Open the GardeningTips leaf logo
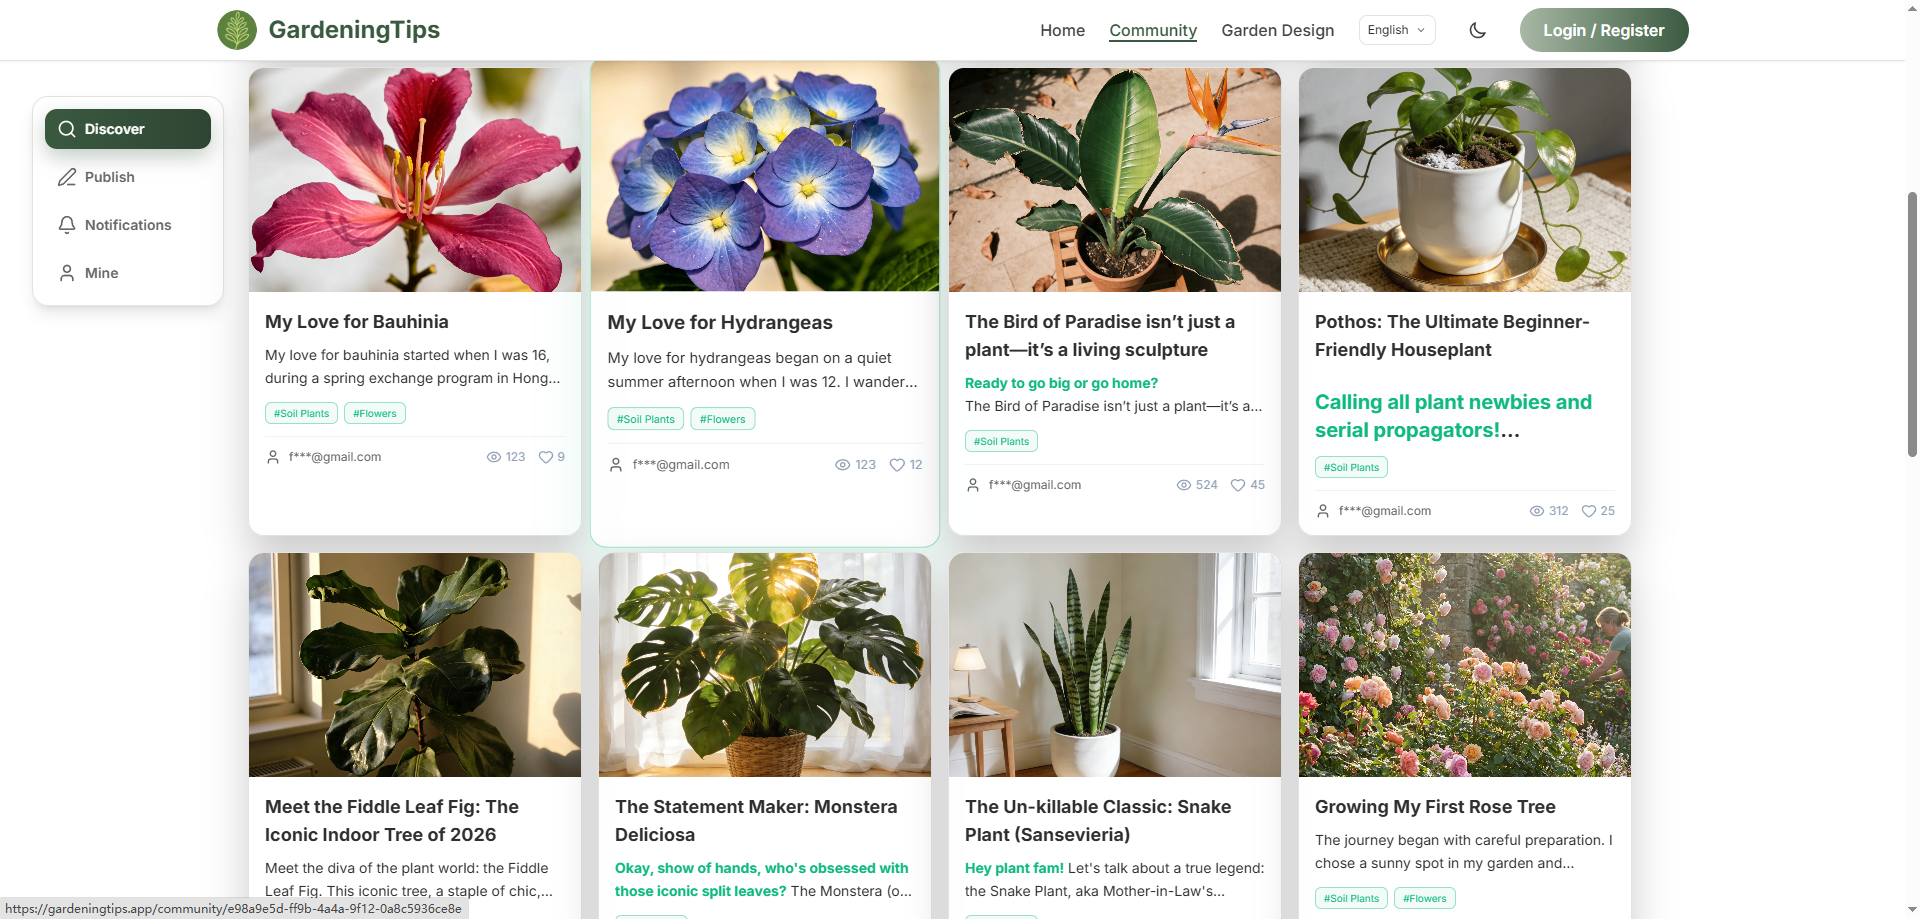Screen dimensions: 1920x919 236,30
